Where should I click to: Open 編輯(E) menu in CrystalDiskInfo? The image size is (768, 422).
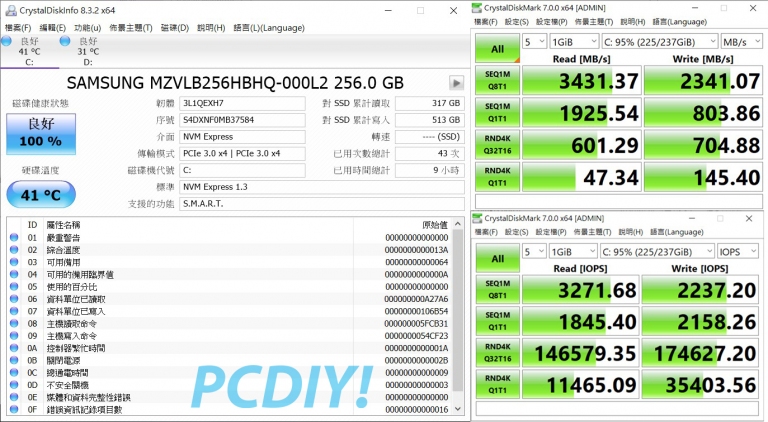pyautogui.click(x=52, y=28)
